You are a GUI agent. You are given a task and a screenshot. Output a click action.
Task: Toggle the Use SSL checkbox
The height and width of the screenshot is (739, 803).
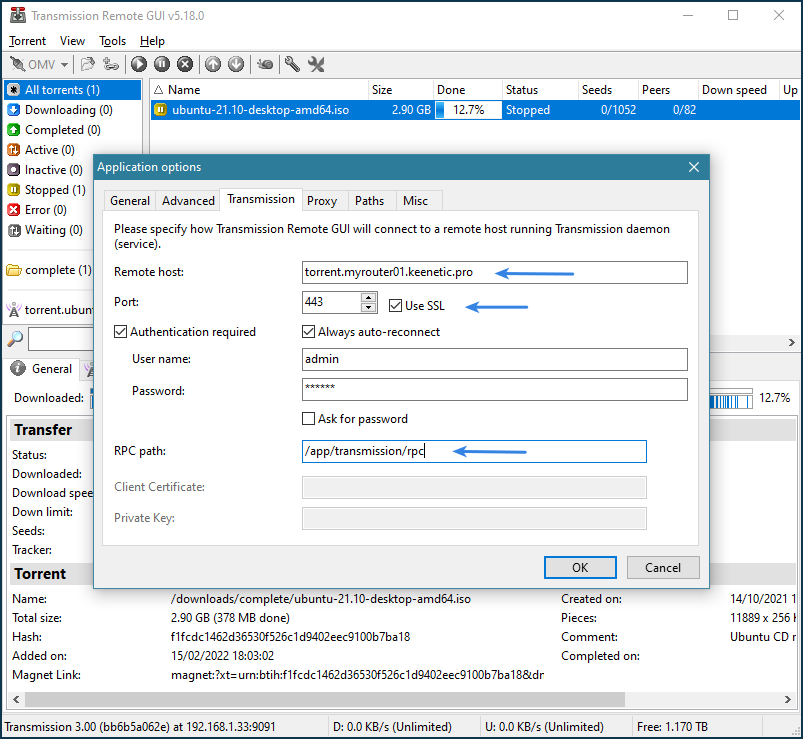point(395,306)
